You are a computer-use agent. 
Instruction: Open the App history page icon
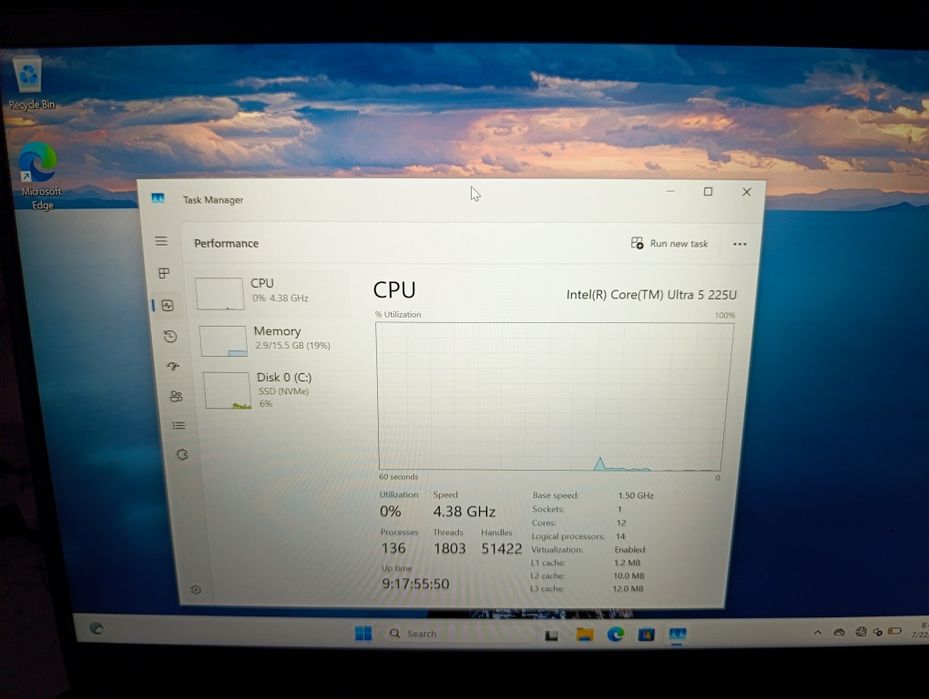[x=171, y=336]
